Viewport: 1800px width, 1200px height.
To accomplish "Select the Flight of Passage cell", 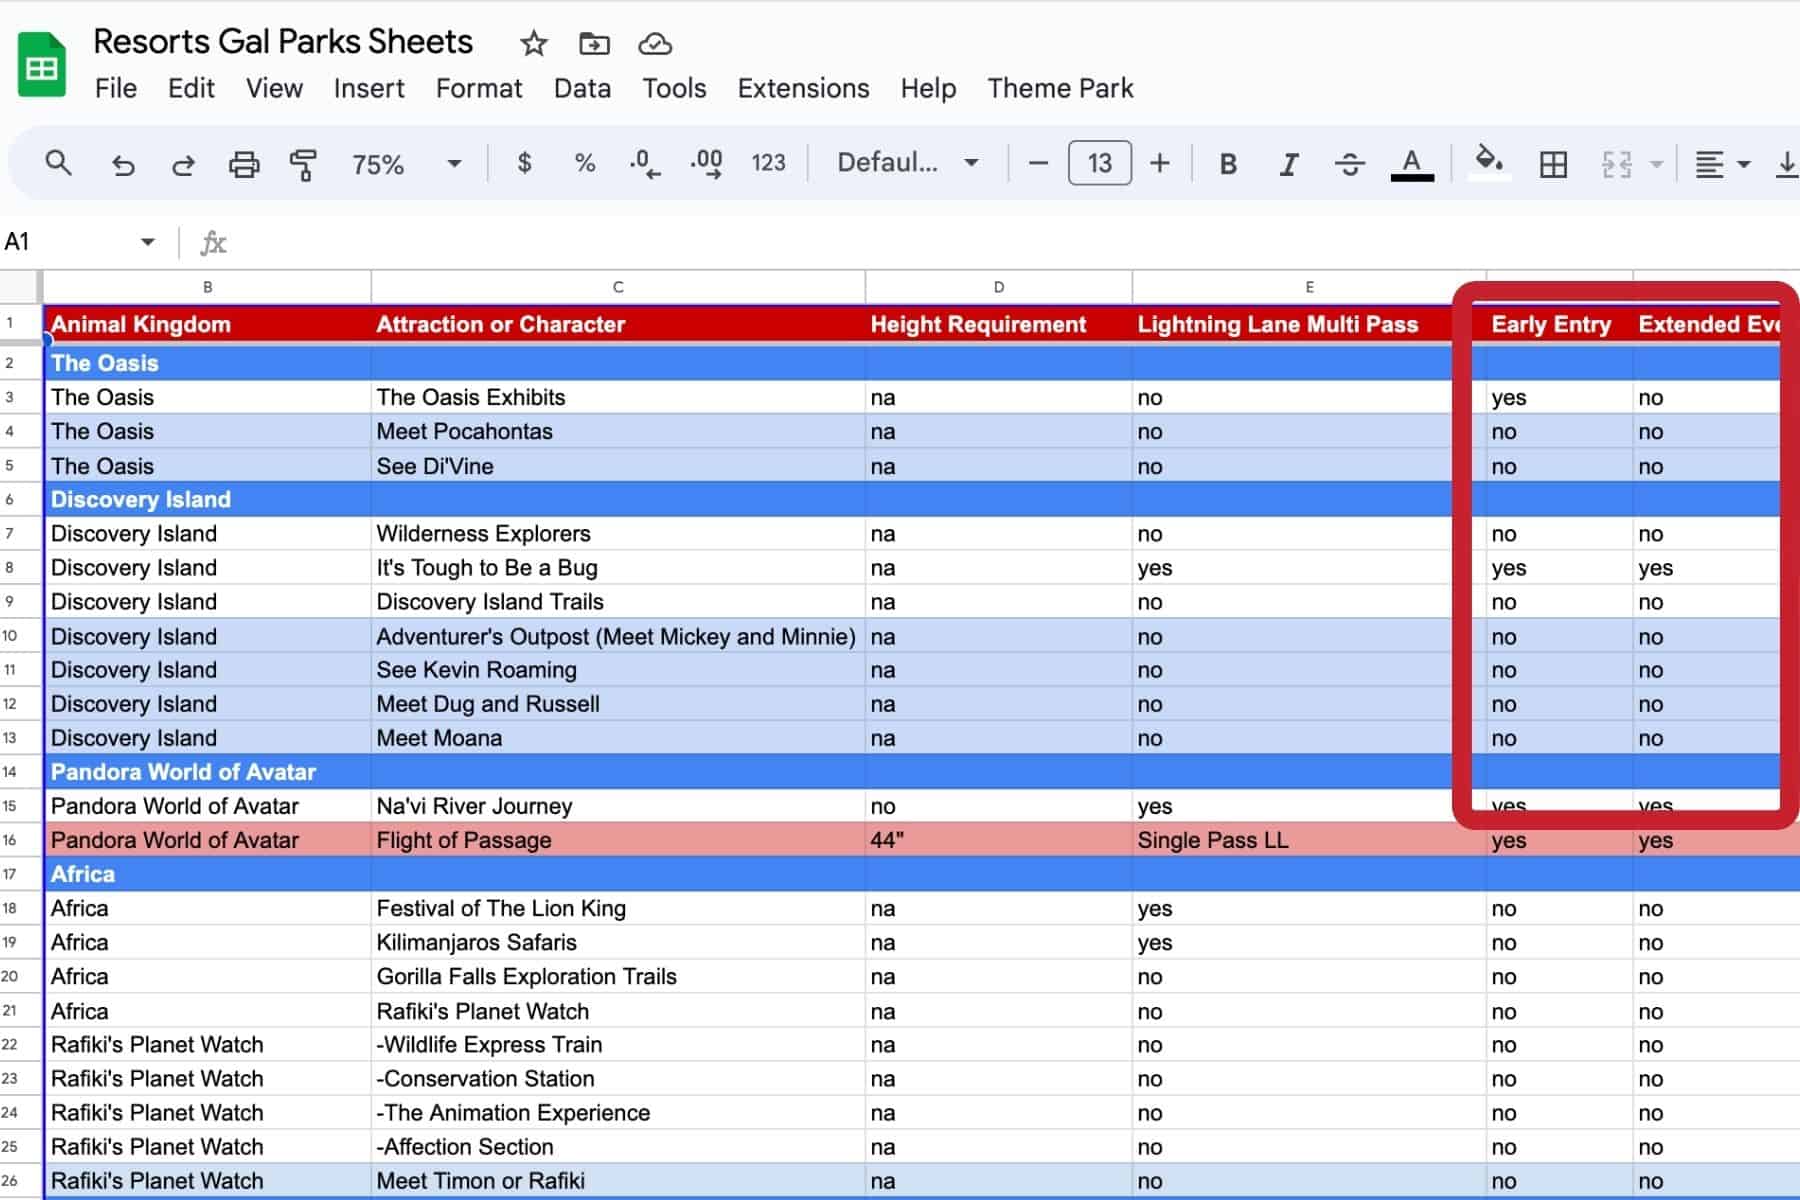I will [618, 840].
